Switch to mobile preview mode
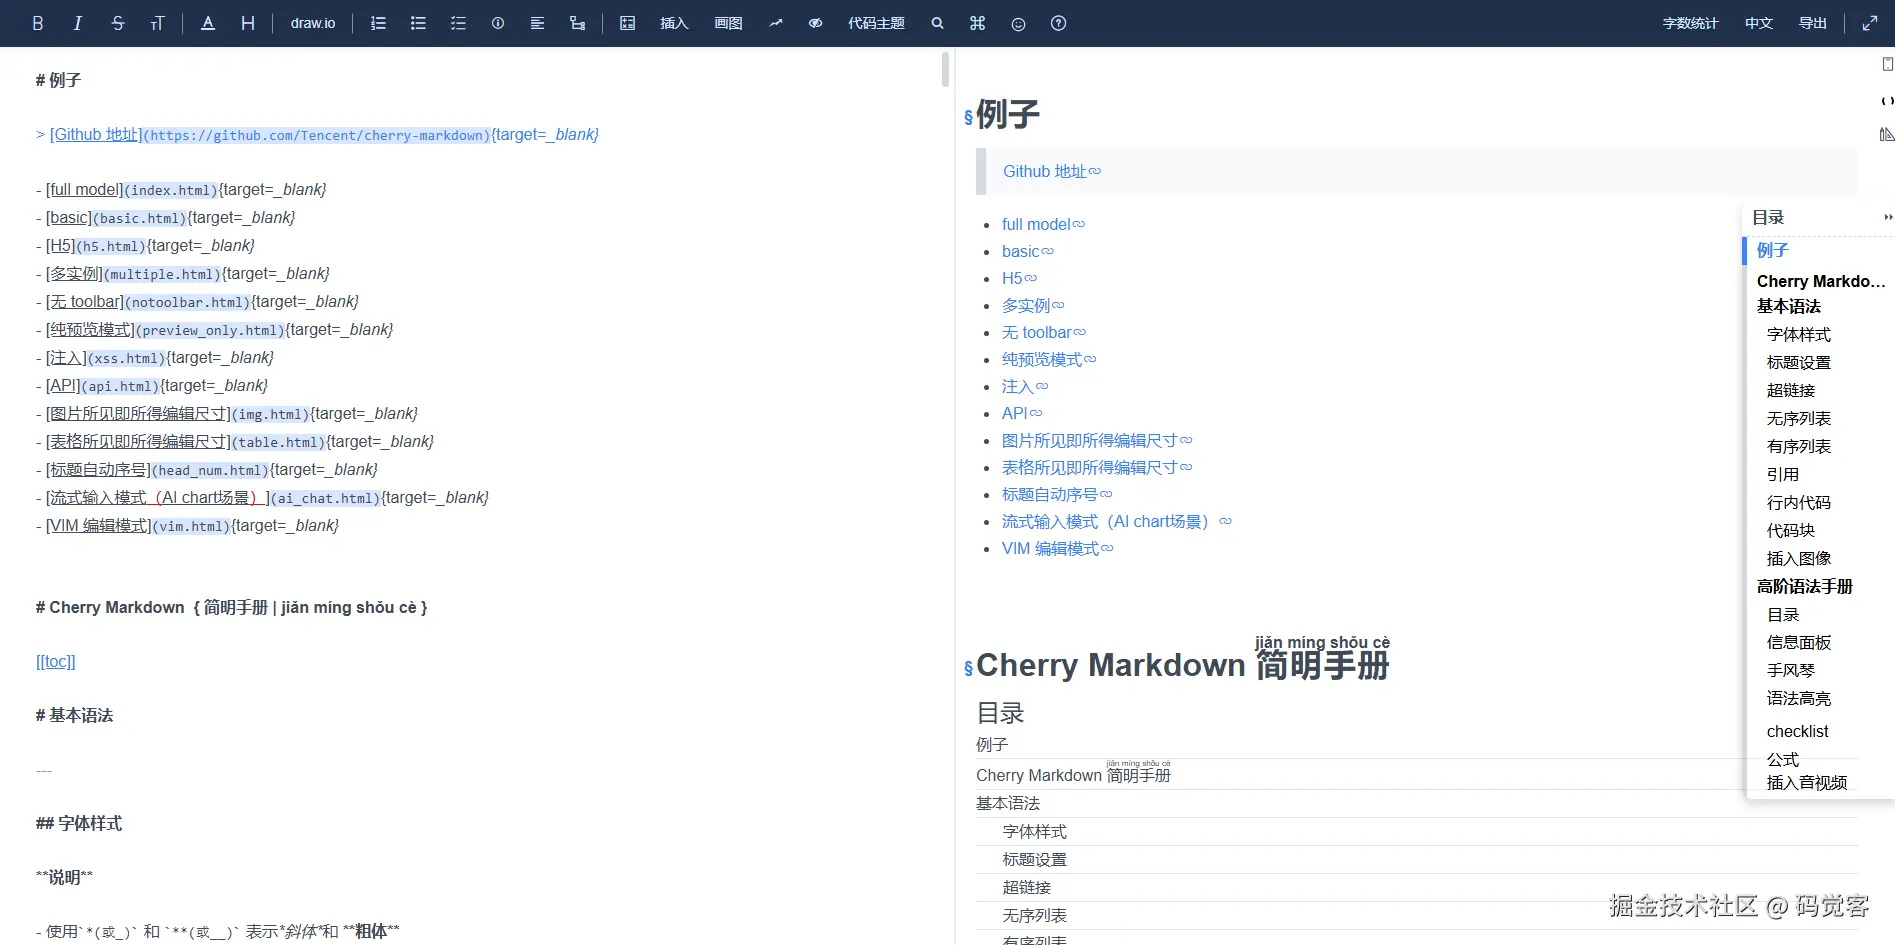This screenshot has width=1895, height=945. click(x=1887, y=64)
